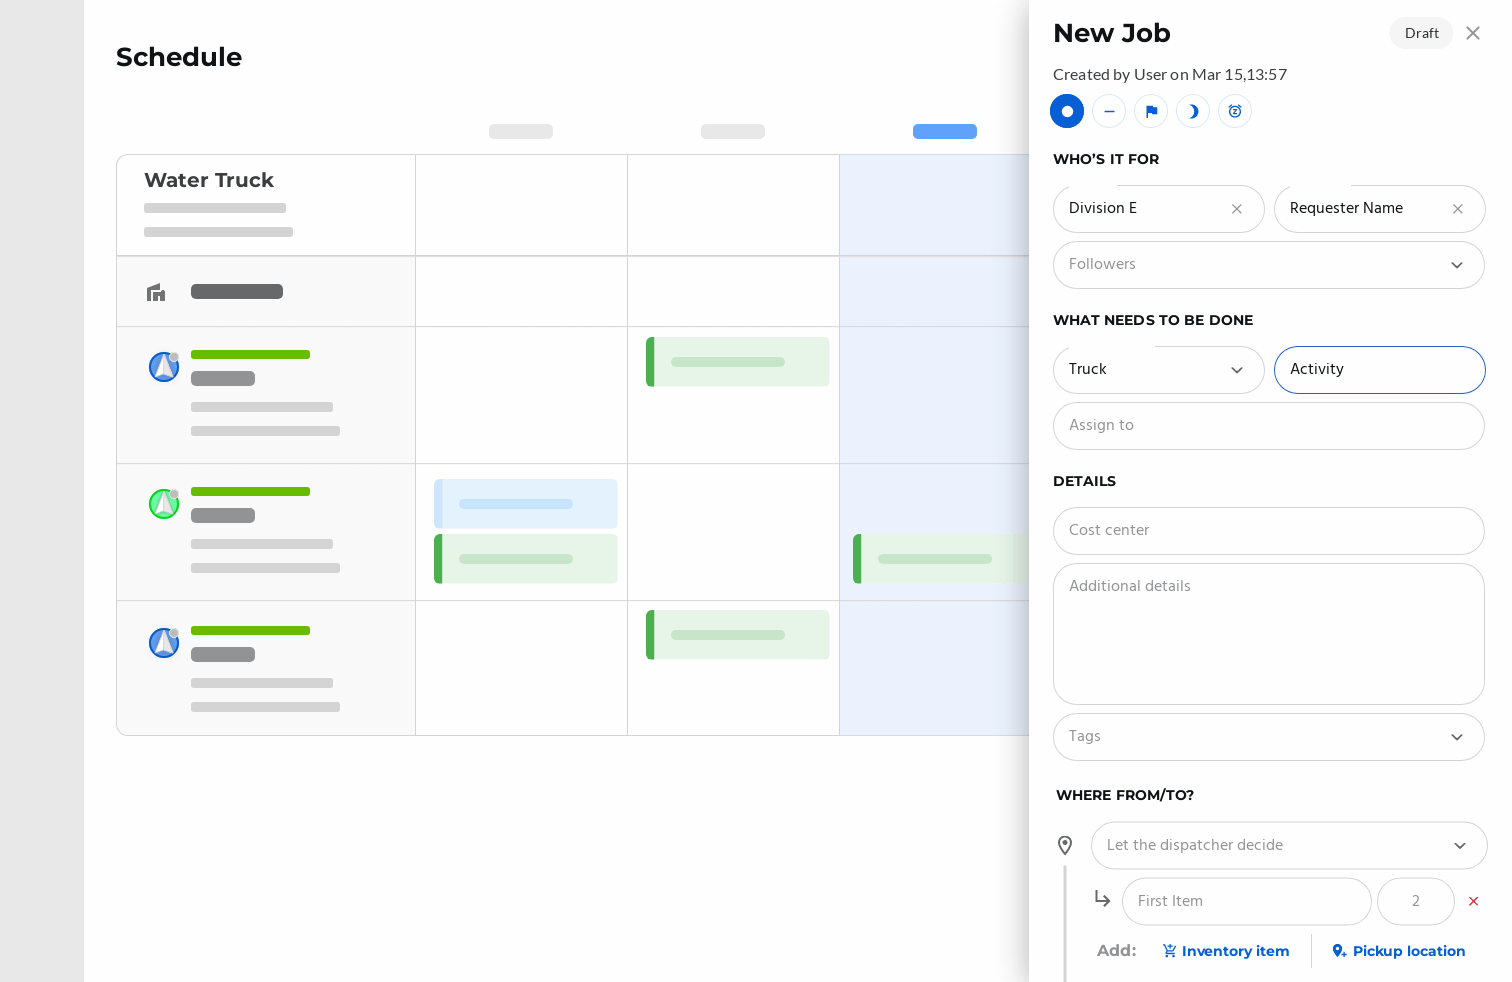The width and height of the screenshot is (1512, 982).
Task: Click the map pin location icon
Action: [x=1065, y=846]
